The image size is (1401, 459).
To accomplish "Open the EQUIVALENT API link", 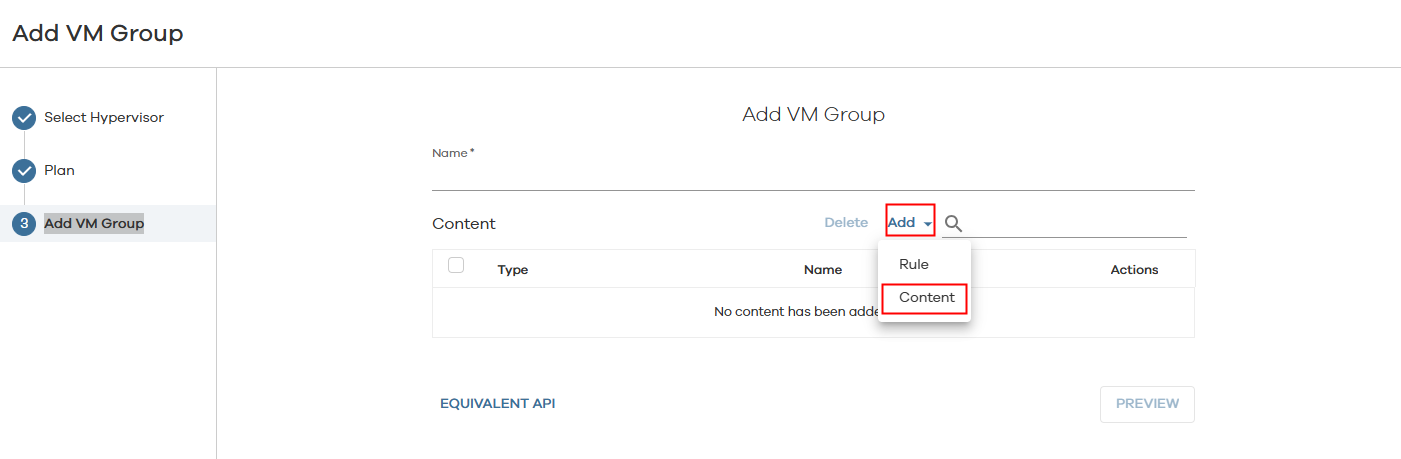I will (497, 404).
